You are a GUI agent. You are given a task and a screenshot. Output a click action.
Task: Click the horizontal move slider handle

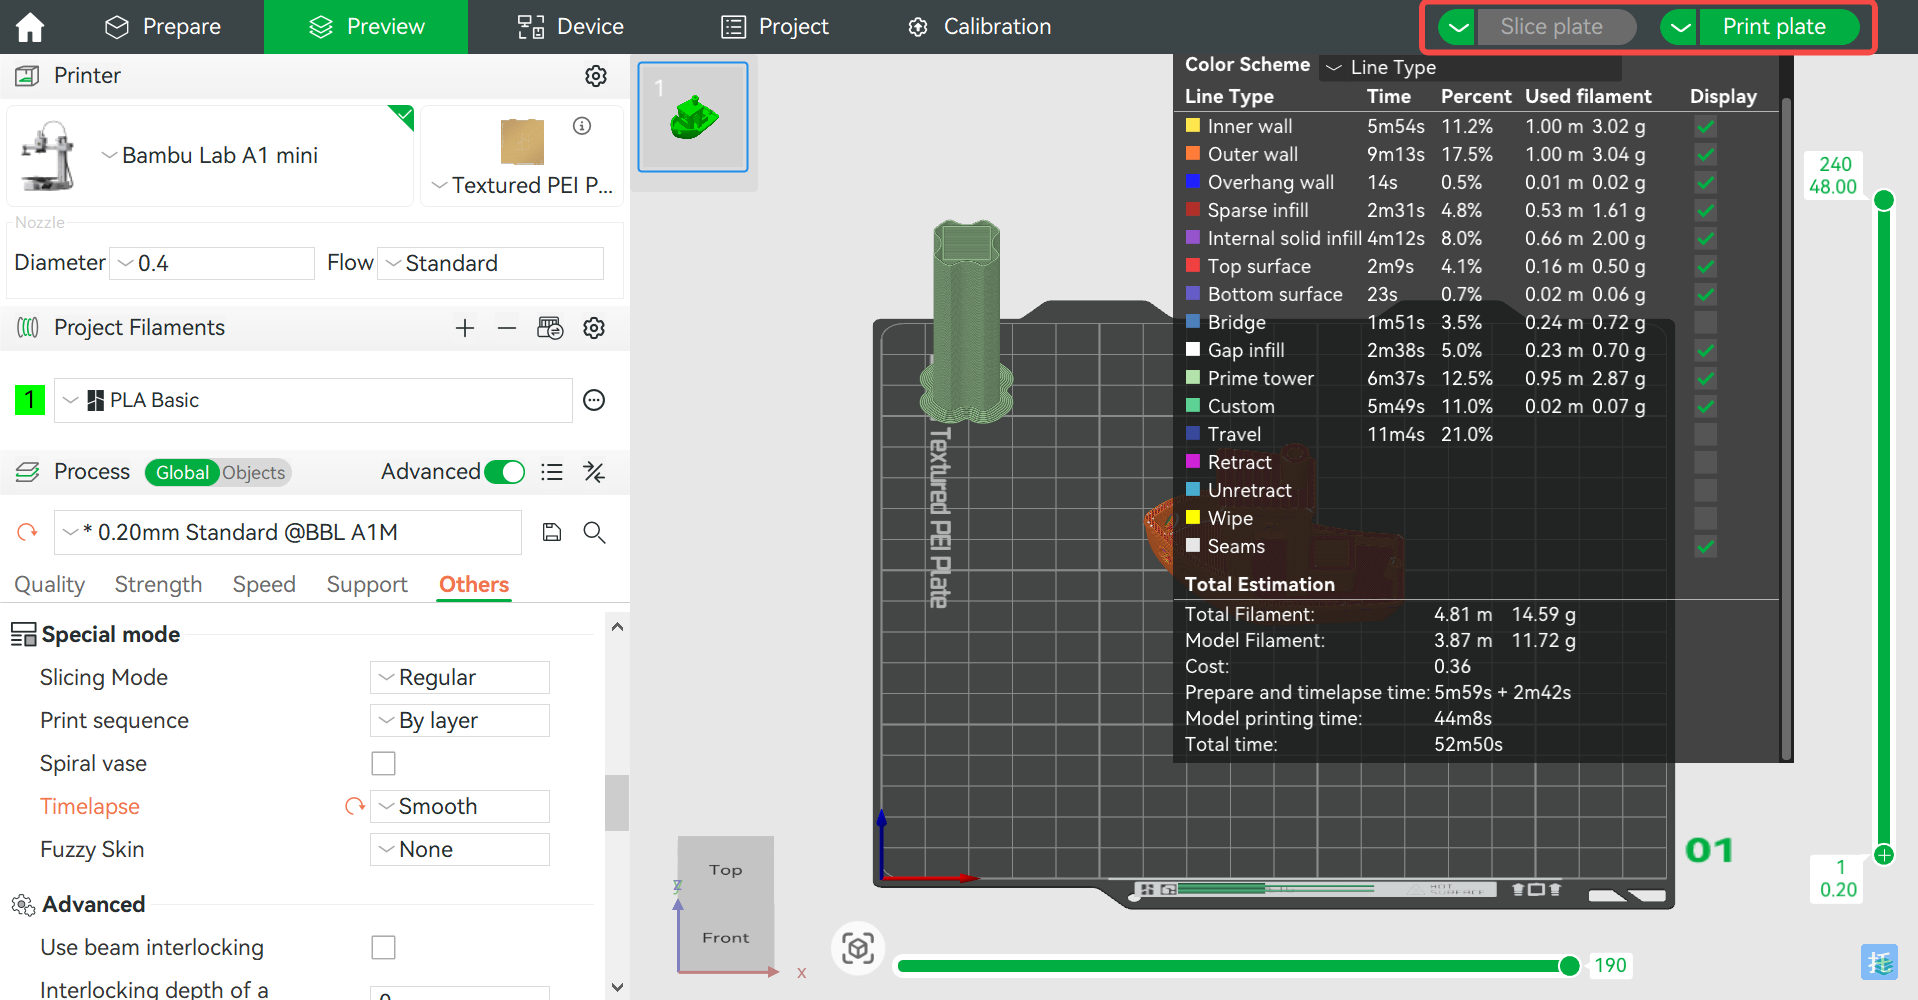1569,965
